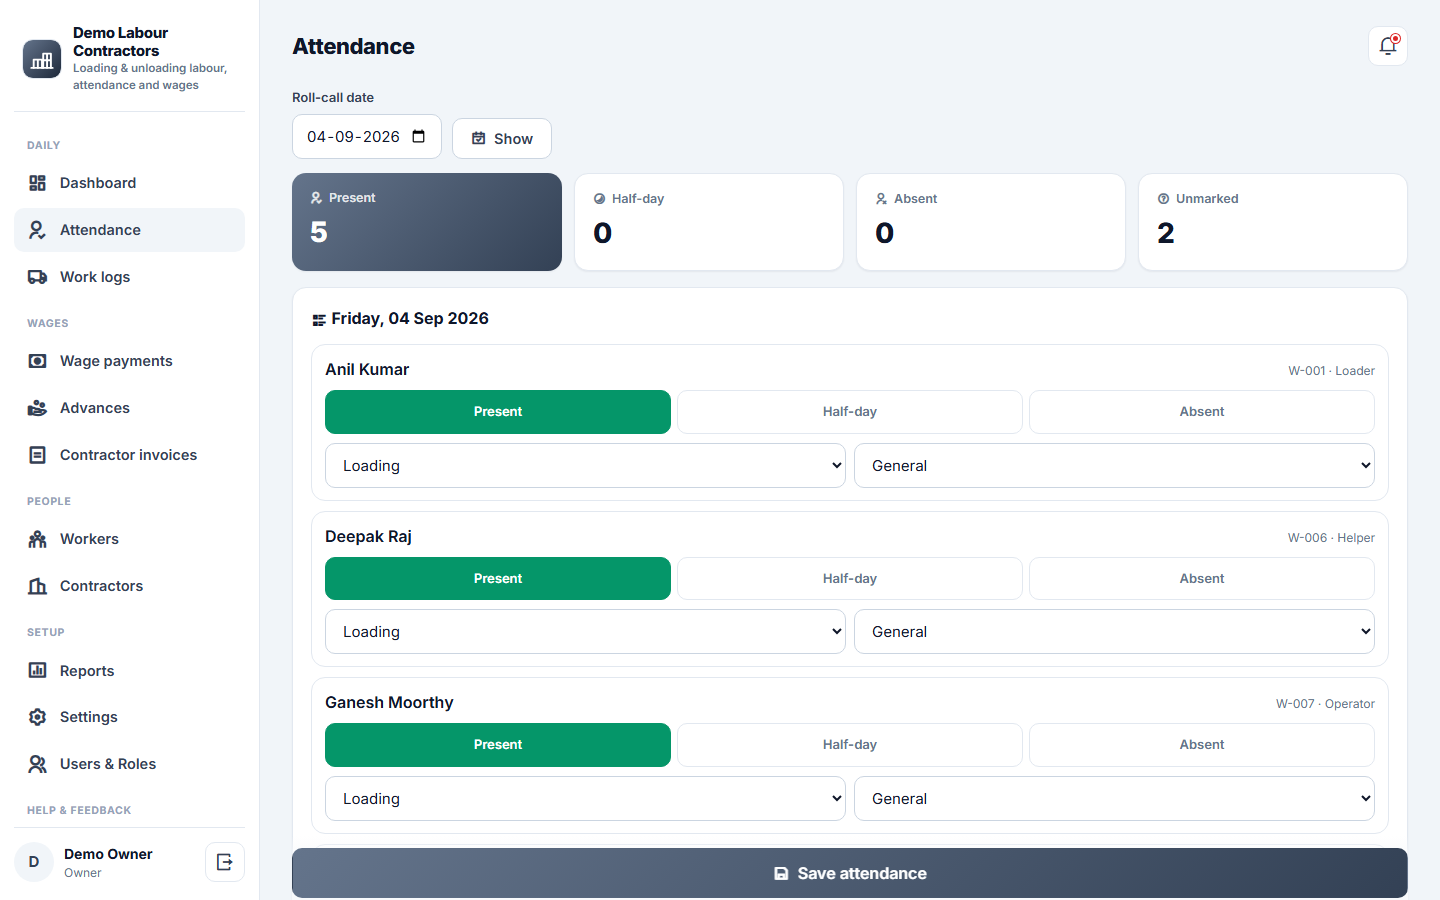This screenshot has width=1440, height=900.
Task: Click the Roll-call date input field
Action: 367,137
